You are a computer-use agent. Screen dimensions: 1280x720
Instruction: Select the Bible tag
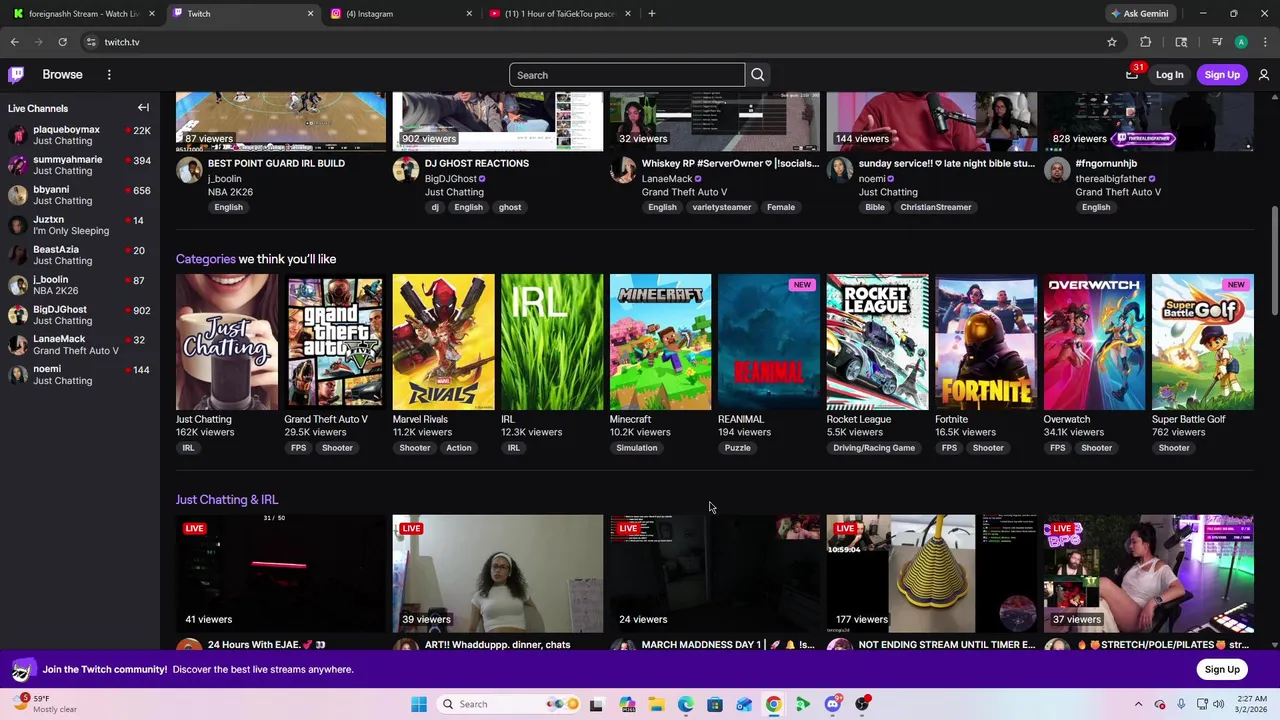[x=875, y=207]
